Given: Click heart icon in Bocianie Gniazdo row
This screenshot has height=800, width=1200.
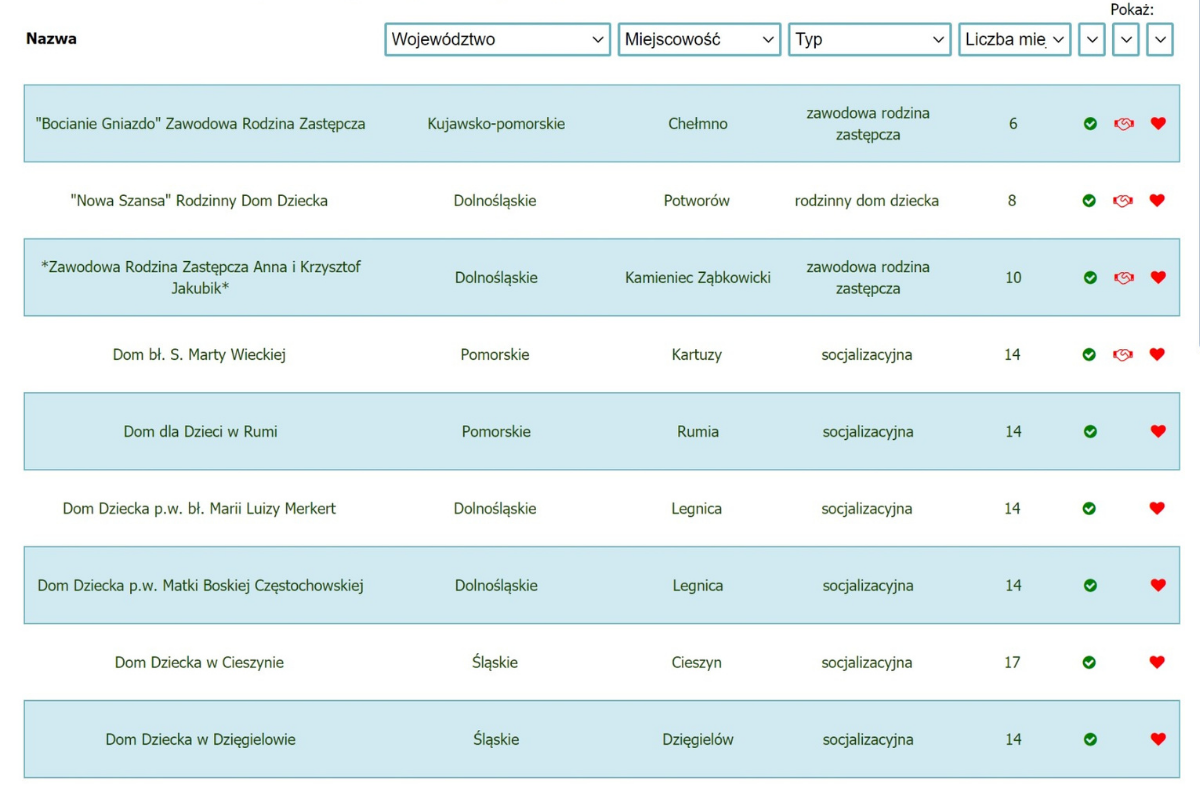Looking at the screenshot, I should click(1158, 124).
